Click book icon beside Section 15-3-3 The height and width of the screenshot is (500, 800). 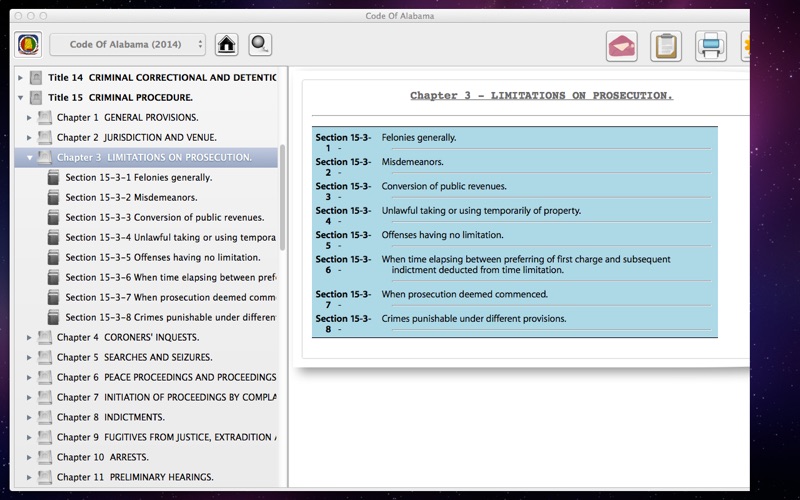(x=53, y=217)
